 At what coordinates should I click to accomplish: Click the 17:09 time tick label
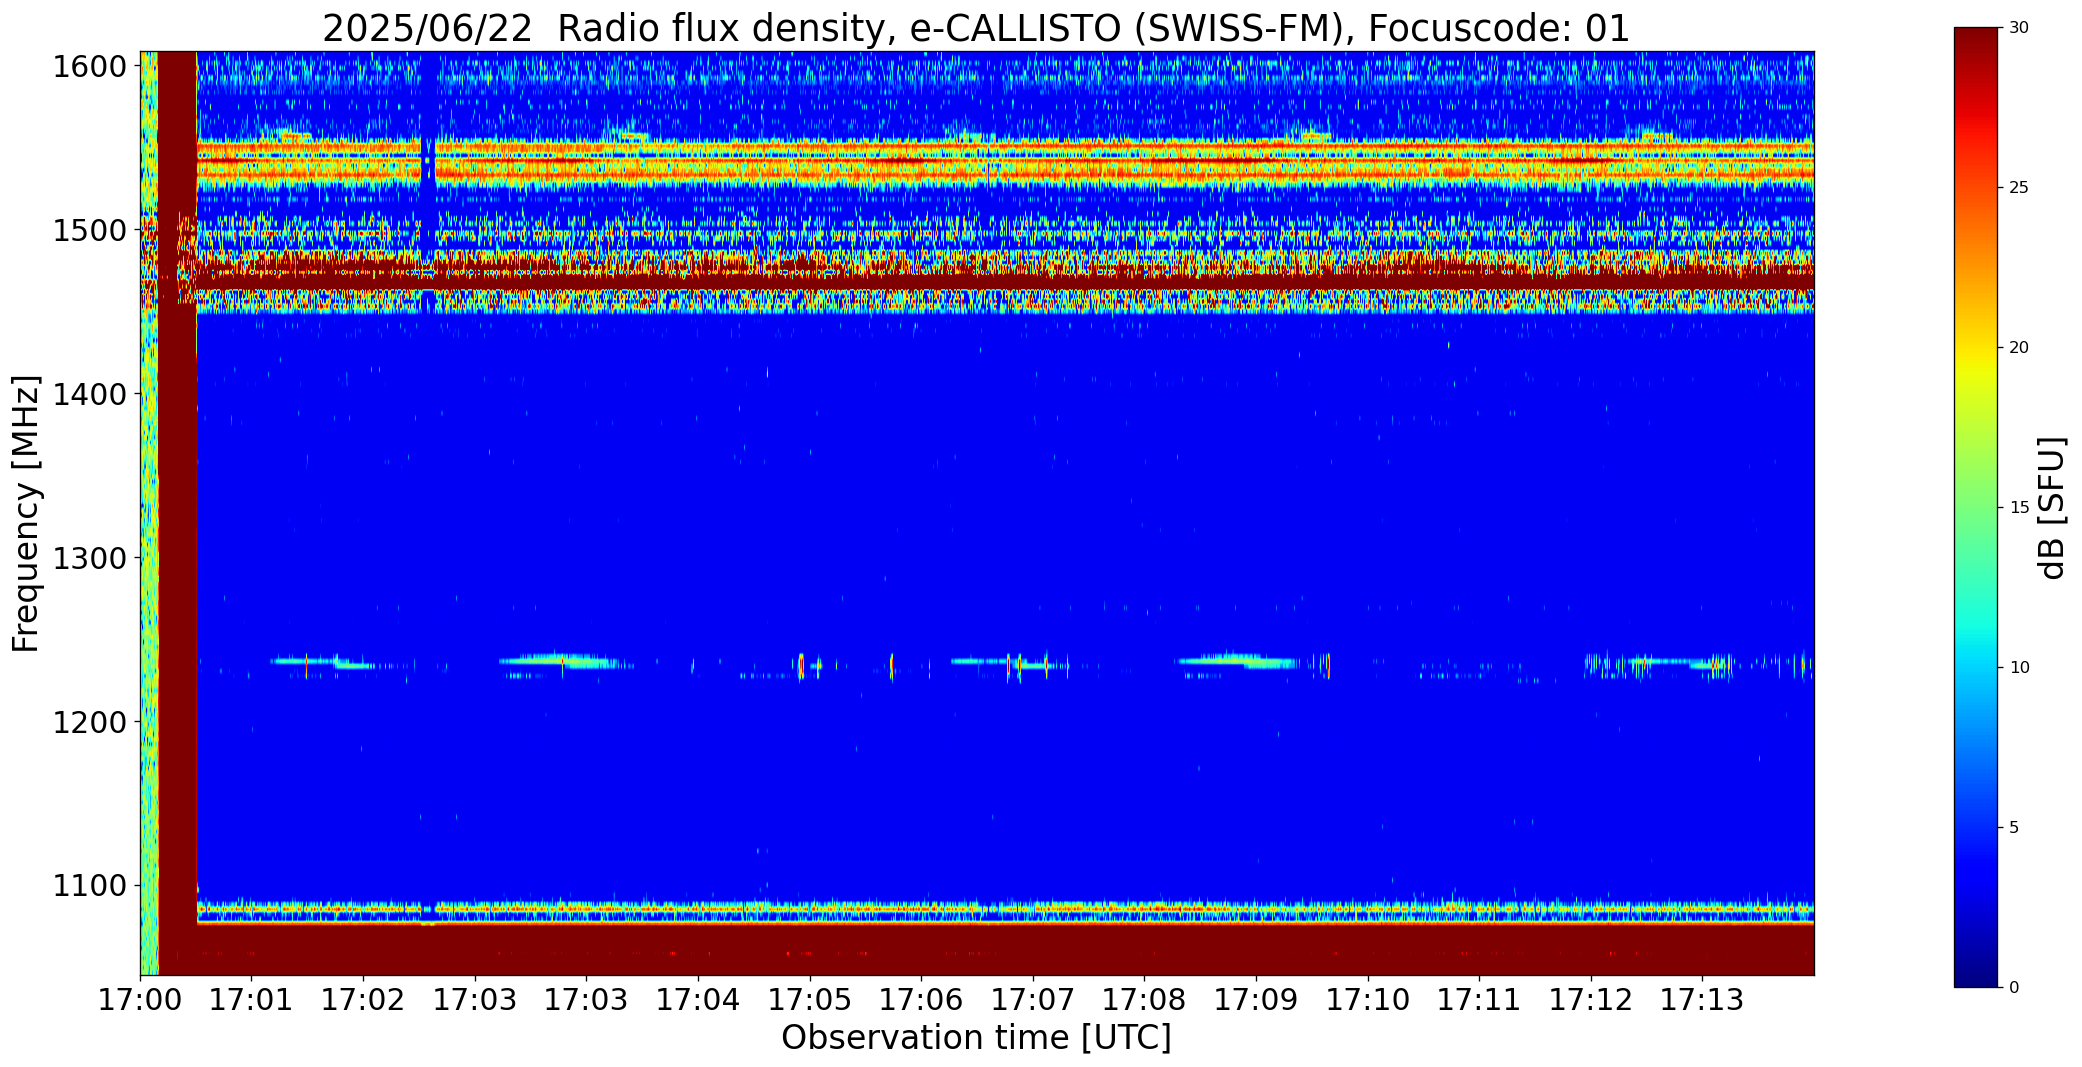(1256, 999)
